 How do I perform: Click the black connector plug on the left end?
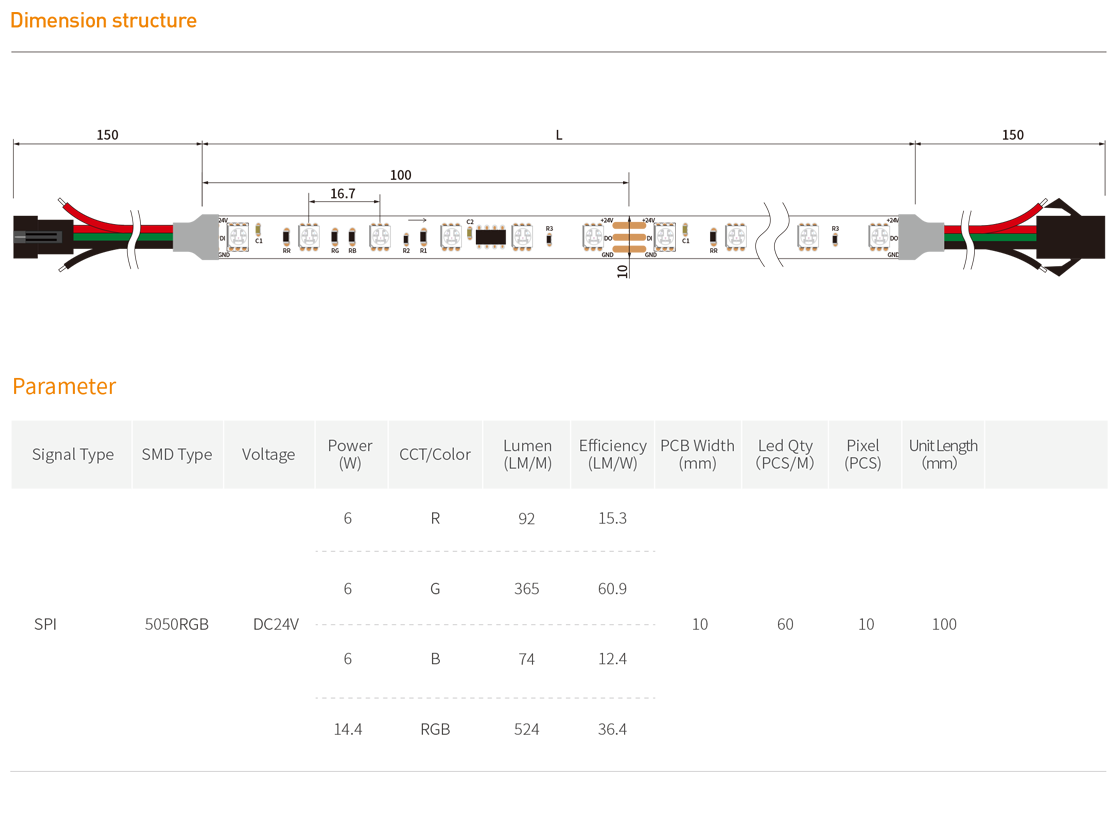pyautogui.click(x=38, y=237)
